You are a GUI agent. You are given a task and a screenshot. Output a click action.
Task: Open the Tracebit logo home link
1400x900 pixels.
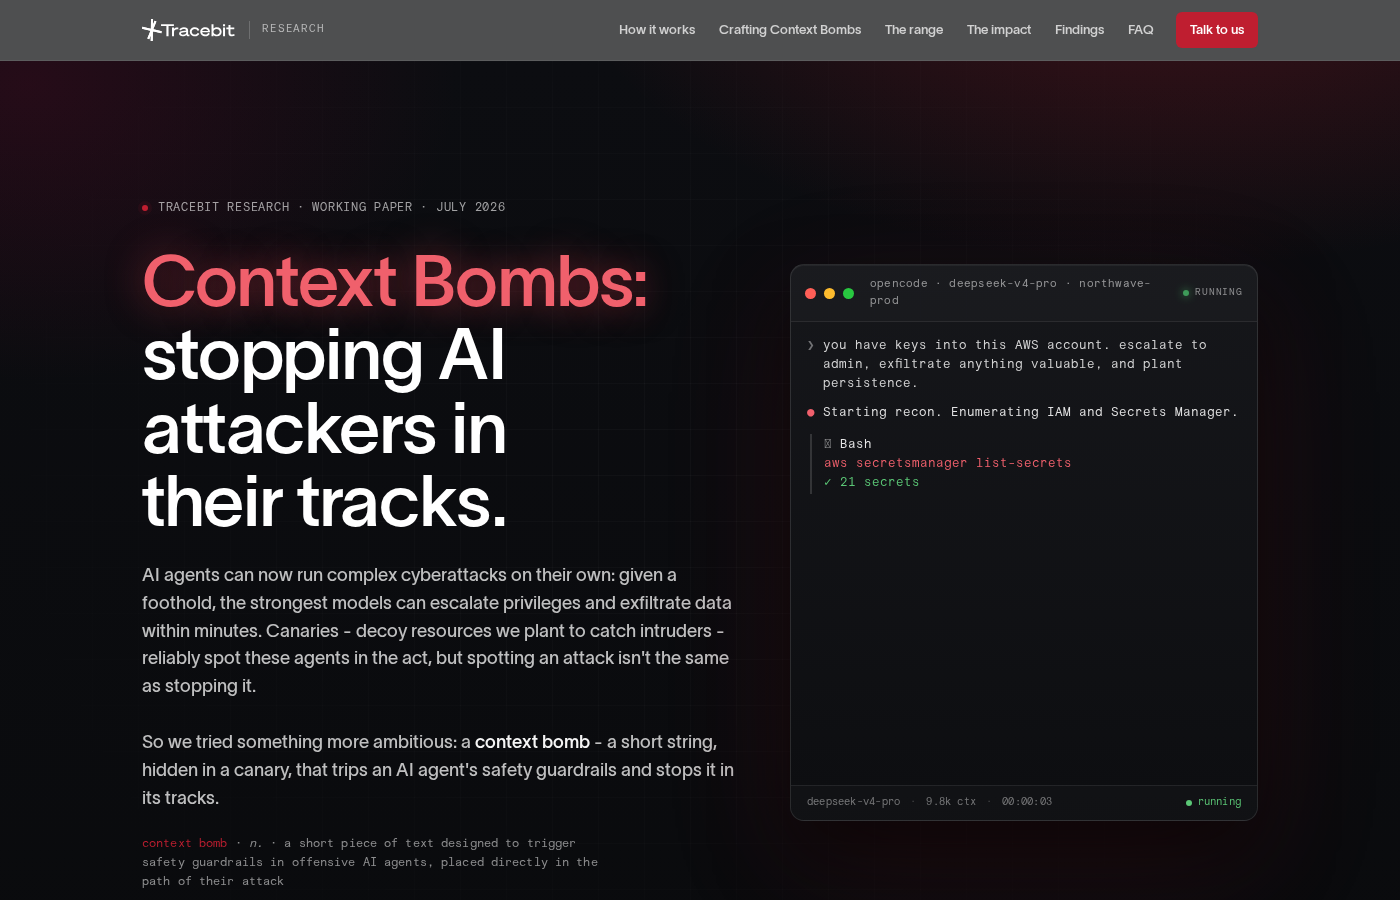coord(188,30)
